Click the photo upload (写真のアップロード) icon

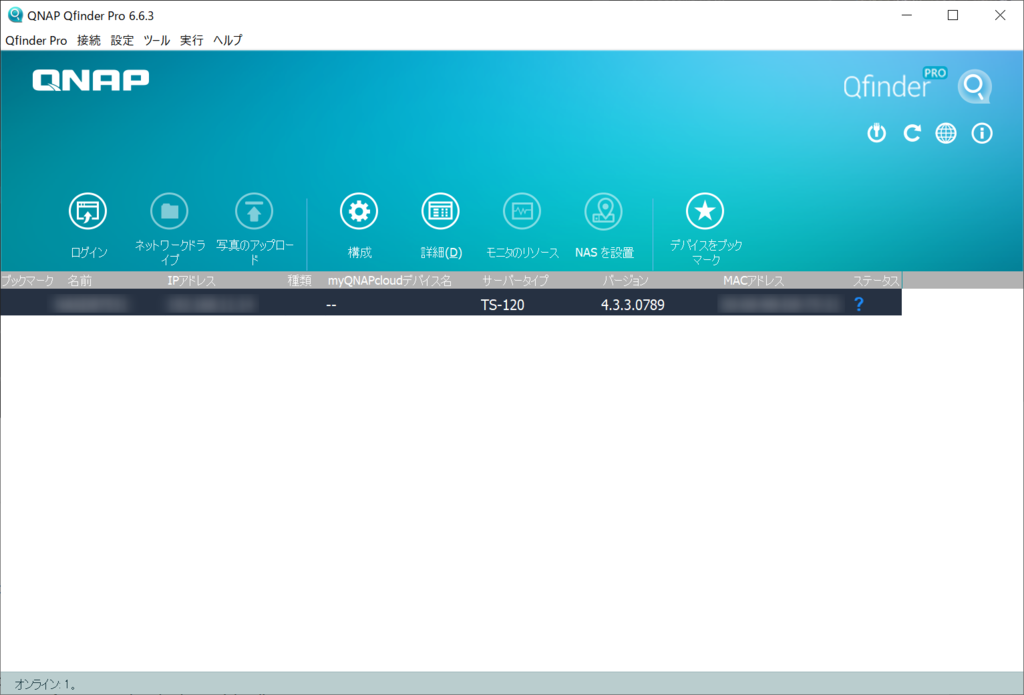[254, 211]
